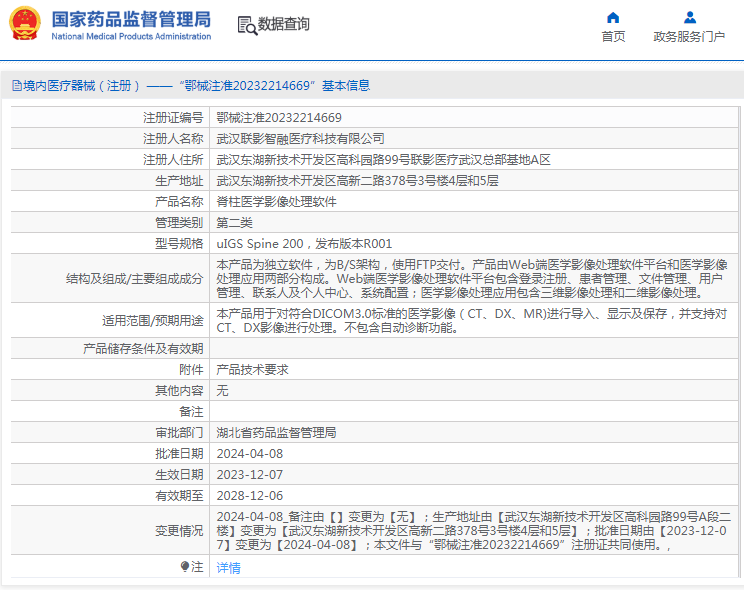
Task: Click the 变更情况 label
Action: click(179, 530)
